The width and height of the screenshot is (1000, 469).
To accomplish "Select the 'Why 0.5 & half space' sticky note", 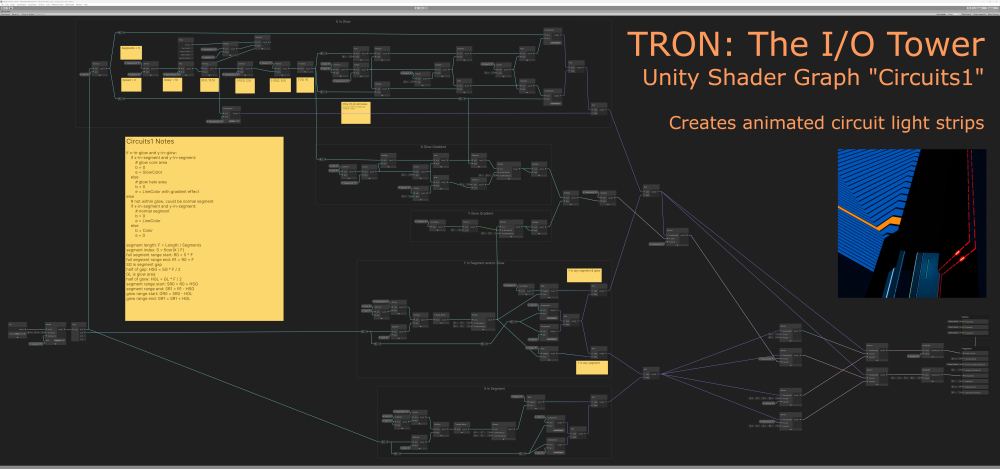I will (x=355, y=112).
